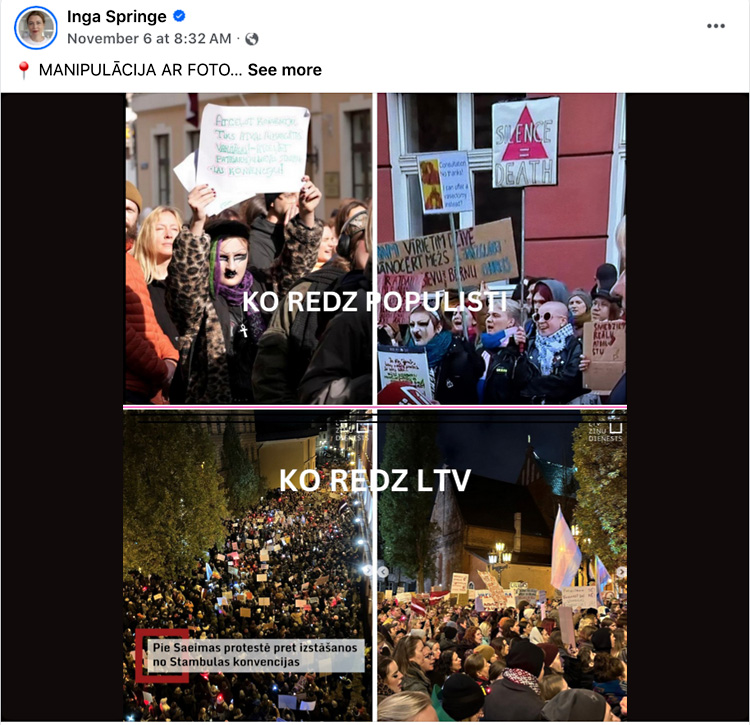Viewport: 750px width, 725px height.
Task: Expand the post with See more
Action: (x=285, y=70)
